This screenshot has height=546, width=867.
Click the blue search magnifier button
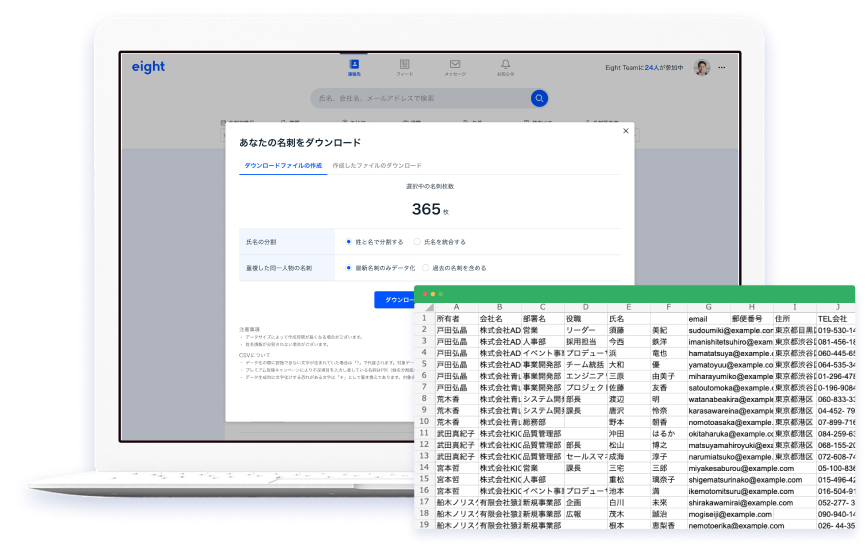click(539, 98)
